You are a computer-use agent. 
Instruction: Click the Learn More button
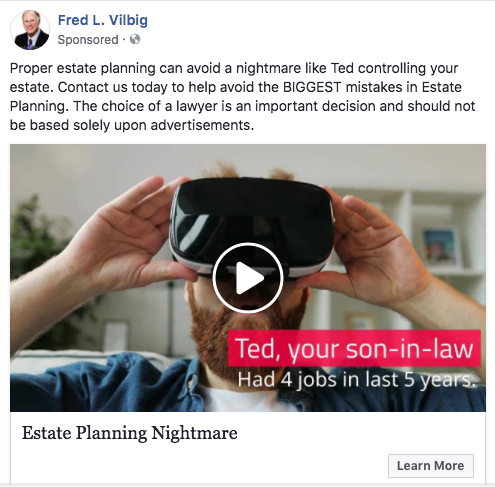pyautogui.click(x=431, y=466)
